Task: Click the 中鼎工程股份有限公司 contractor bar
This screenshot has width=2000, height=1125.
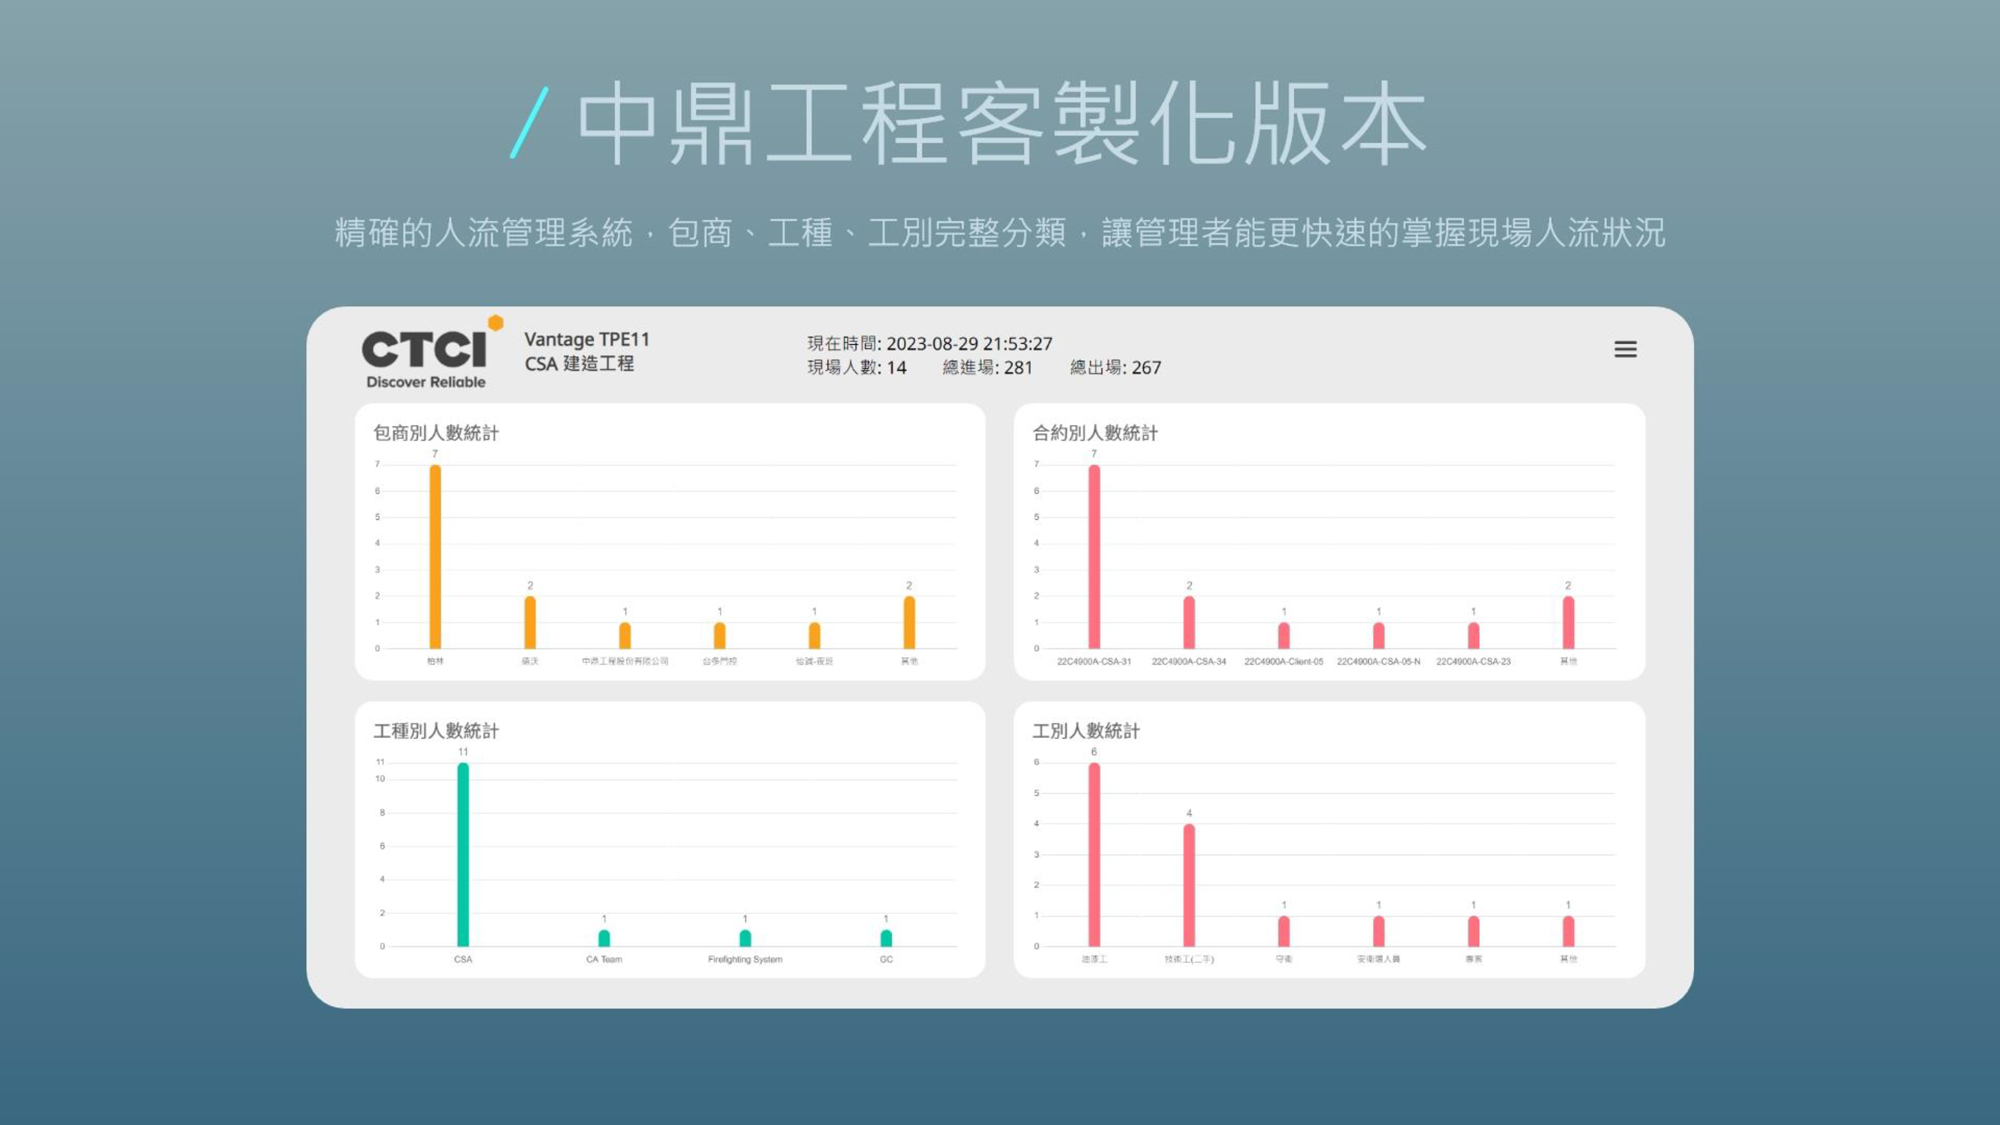Action: coord(625,635)
